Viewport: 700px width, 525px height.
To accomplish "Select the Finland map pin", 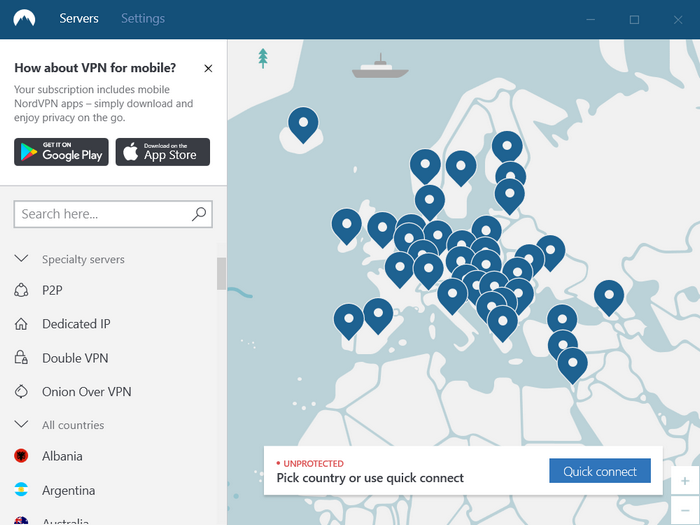I will (x=507, y=147).
